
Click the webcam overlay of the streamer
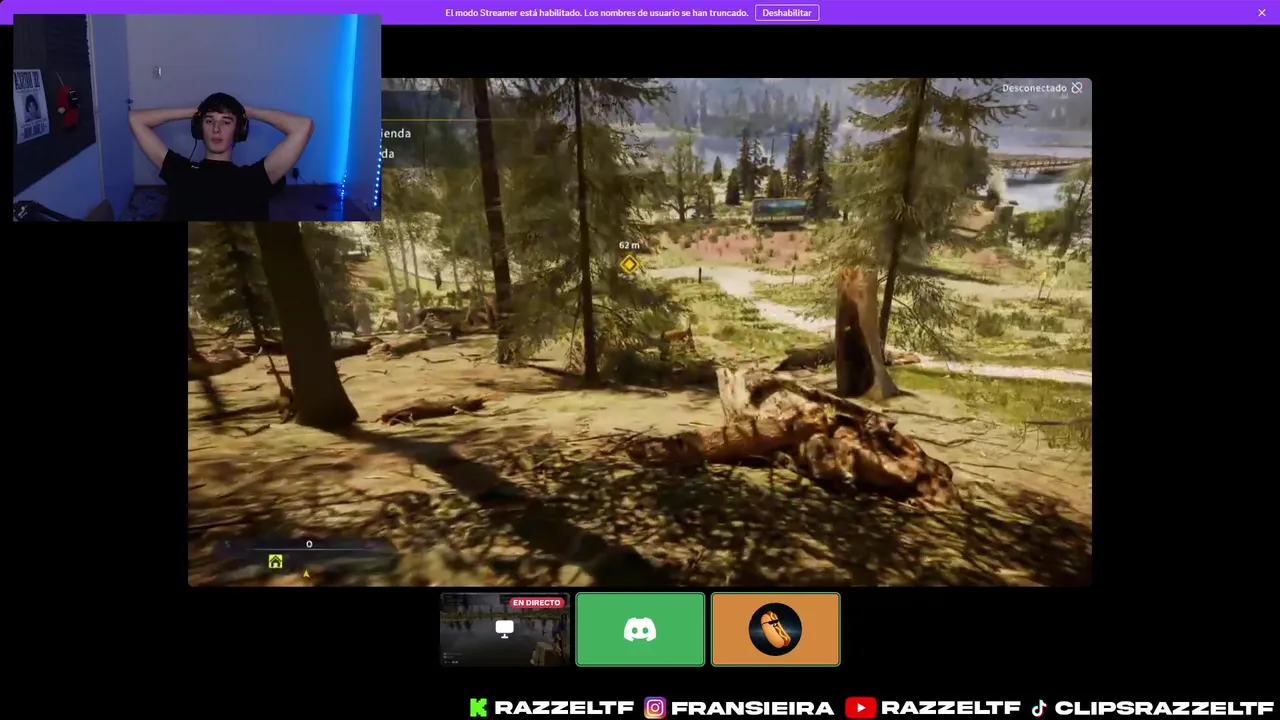(x=197, y=118)
